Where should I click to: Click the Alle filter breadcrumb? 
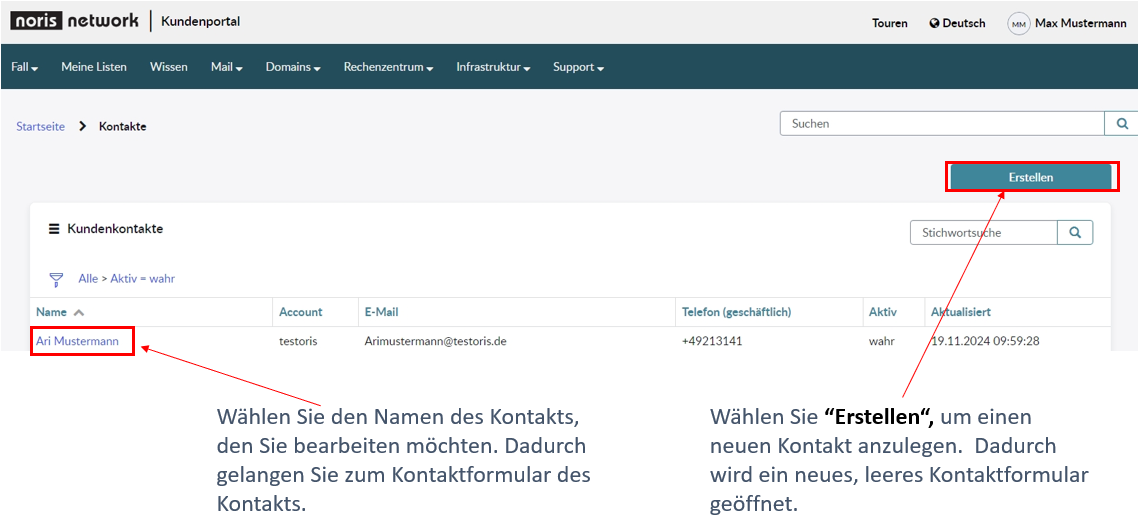point(88,279)
